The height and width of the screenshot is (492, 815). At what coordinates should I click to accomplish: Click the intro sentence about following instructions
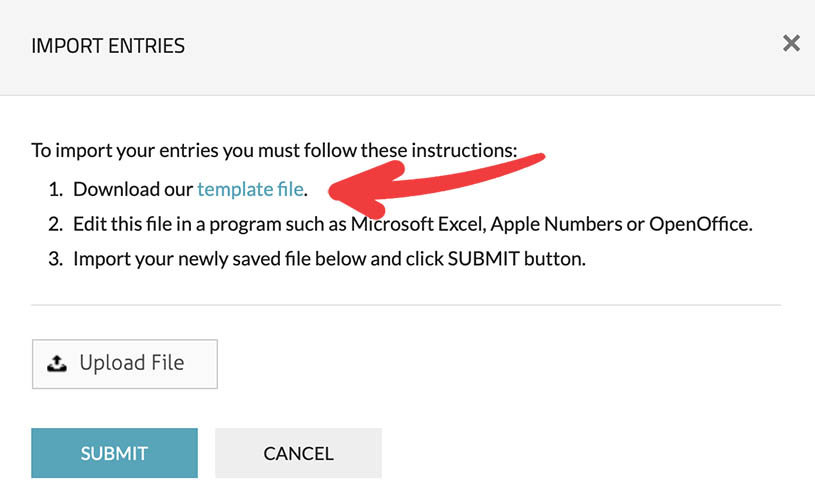click(x=274, y=152)
